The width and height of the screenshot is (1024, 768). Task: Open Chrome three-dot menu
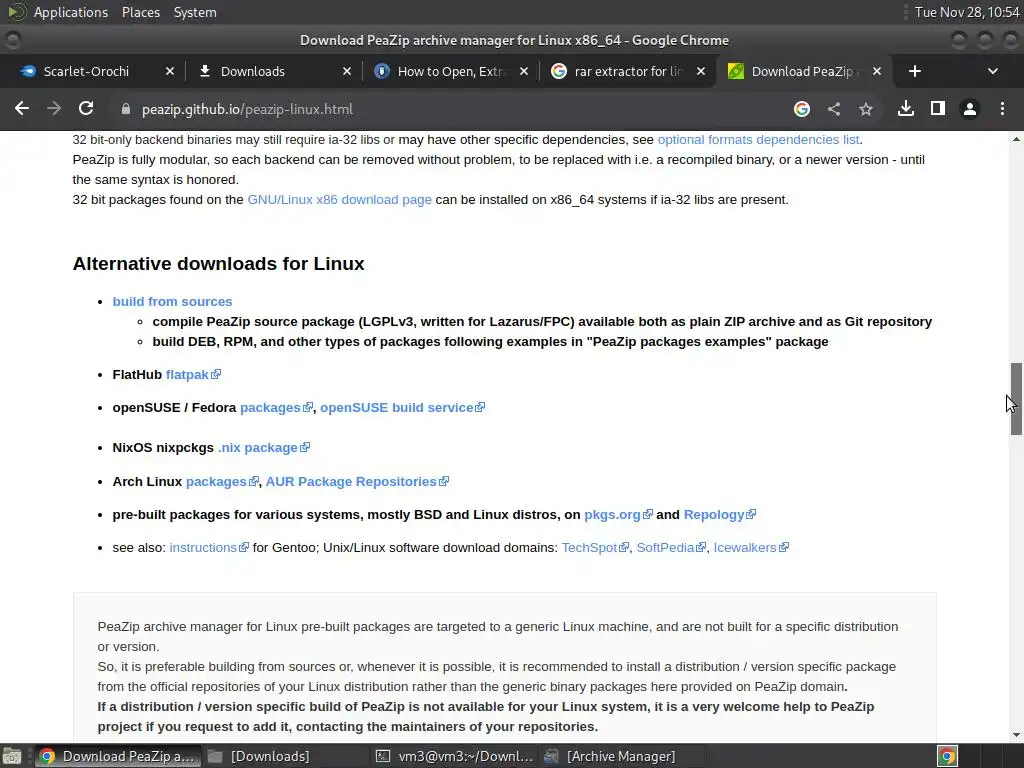(1002, 108)
